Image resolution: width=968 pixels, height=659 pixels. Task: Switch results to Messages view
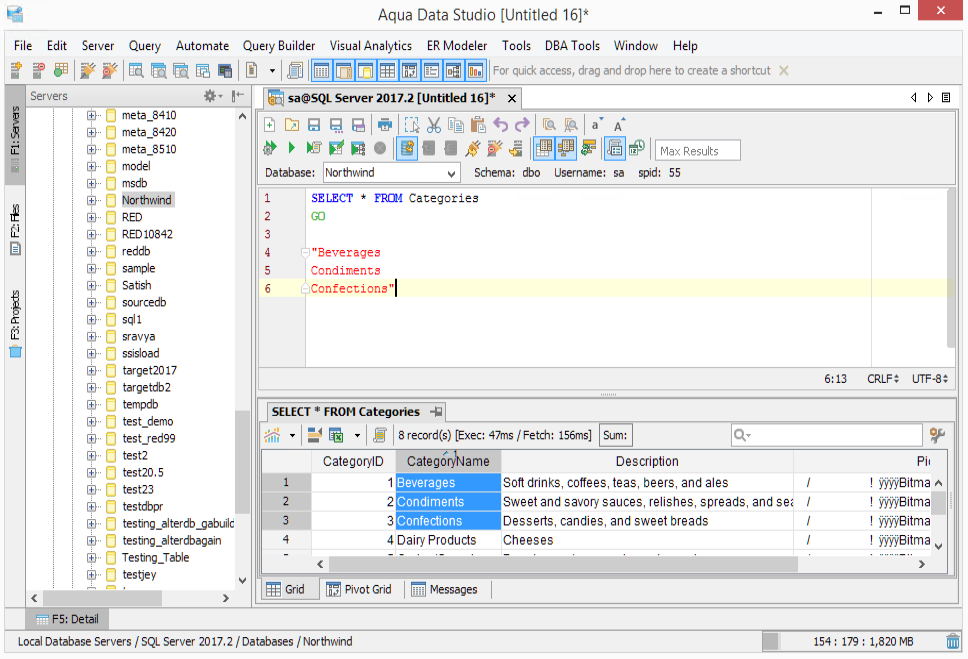(x=444, y=589)
